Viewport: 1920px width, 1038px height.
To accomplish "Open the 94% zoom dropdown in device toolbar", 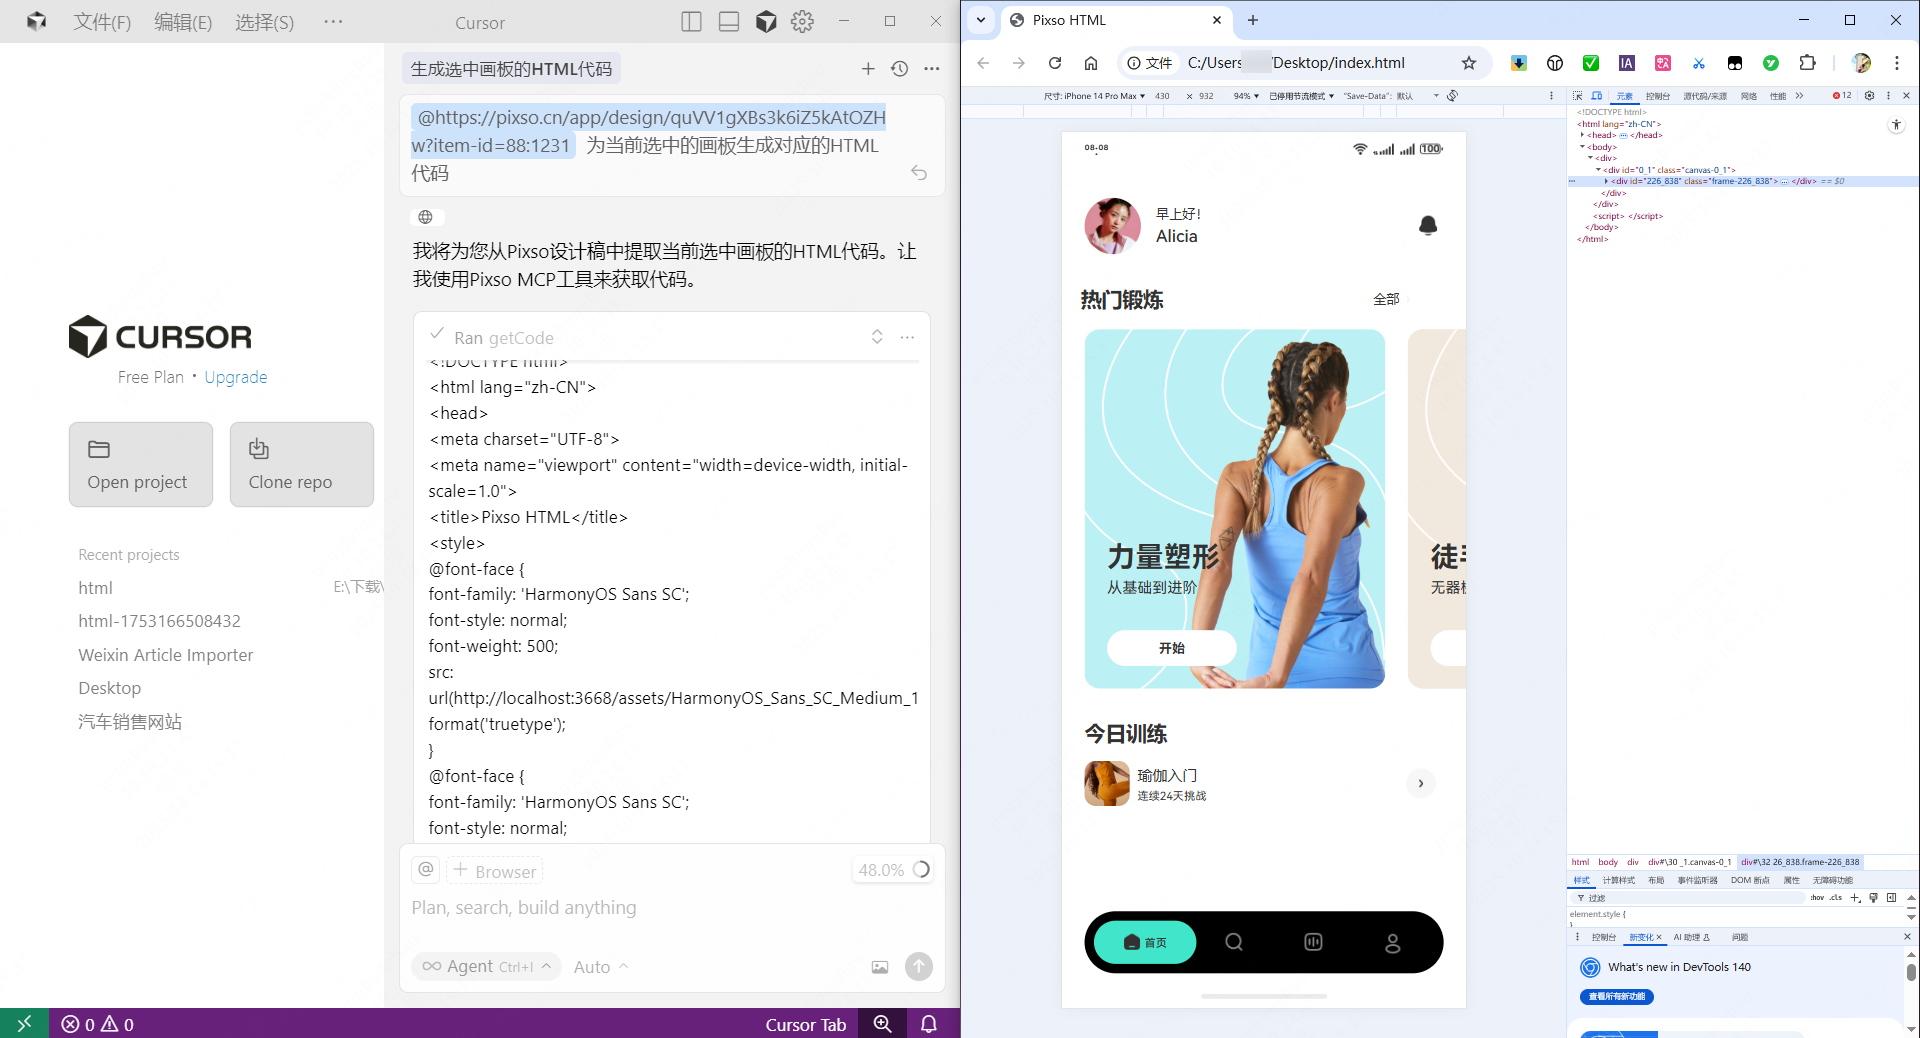I will tap(1244, 96).
